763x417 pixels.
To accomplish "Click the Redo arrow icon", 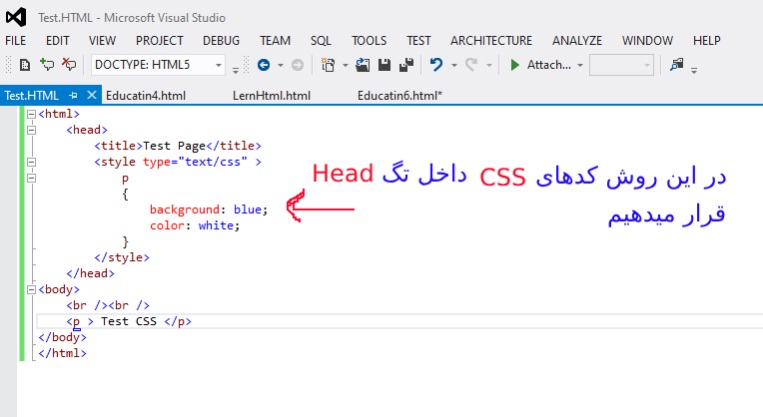I will (472, 65).
